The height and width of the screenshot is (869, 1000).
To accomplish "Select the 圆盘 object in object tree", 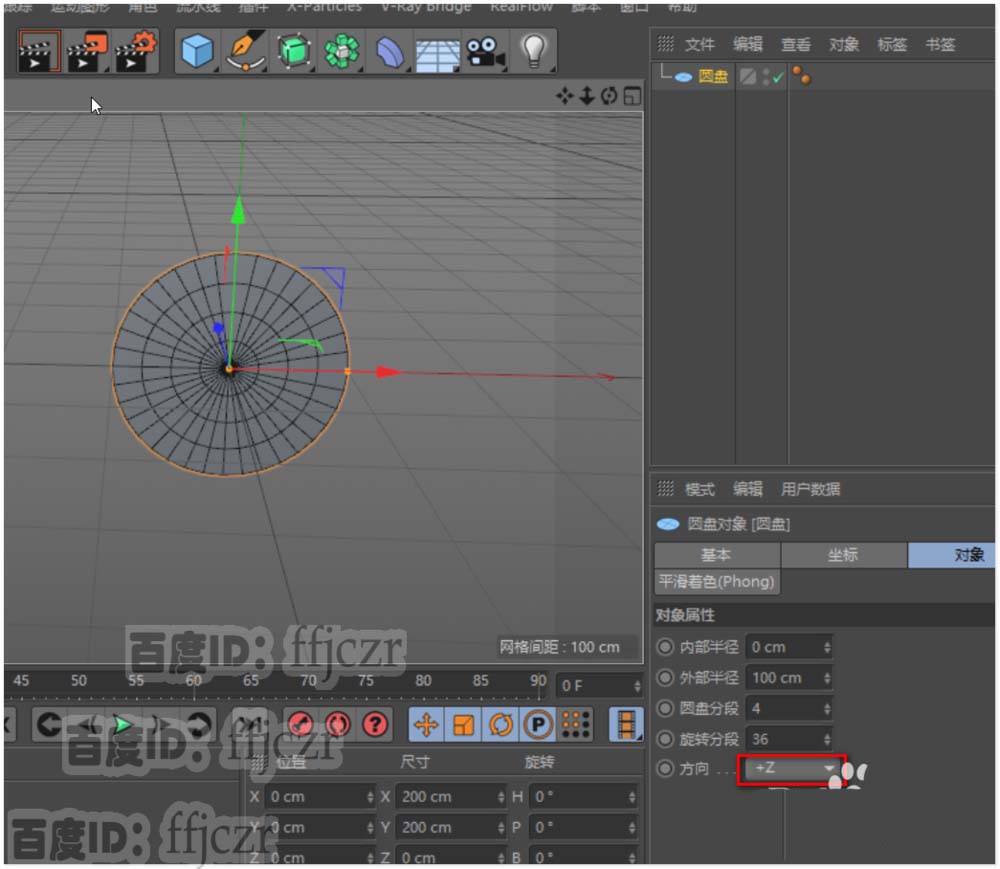I will (x=713, y=77).
